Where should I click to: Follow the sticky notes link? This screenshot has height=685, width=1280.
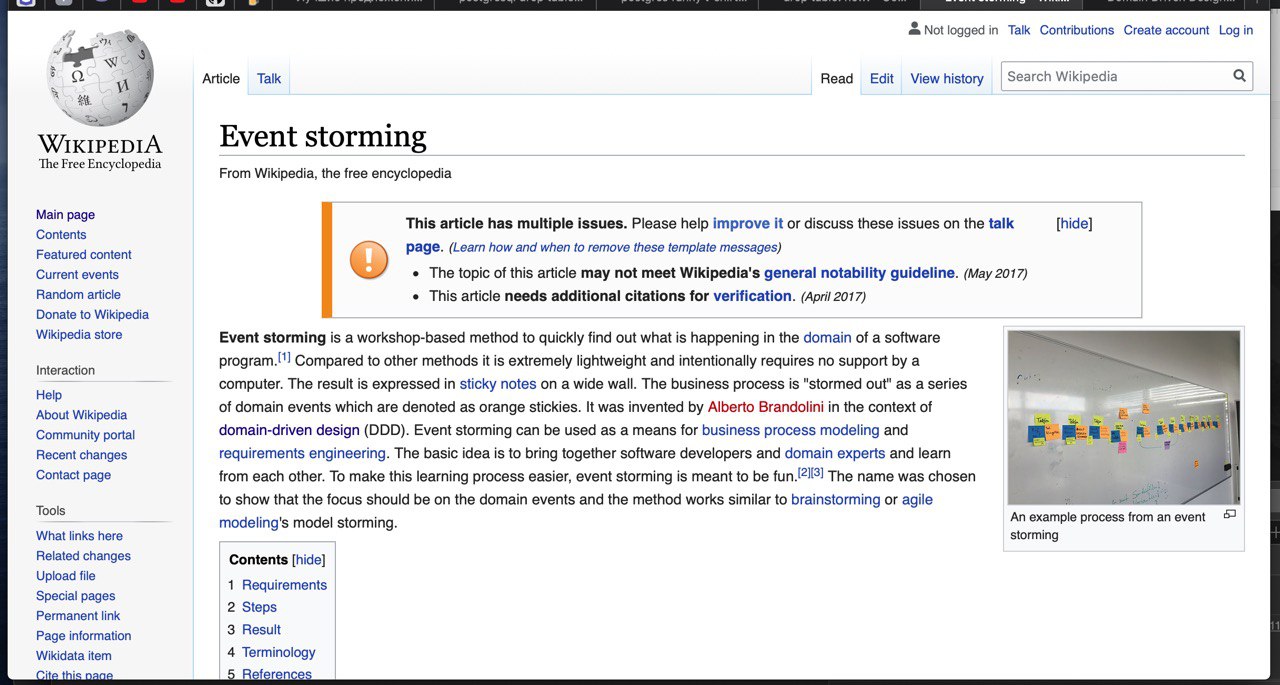(x=498, y=384)
